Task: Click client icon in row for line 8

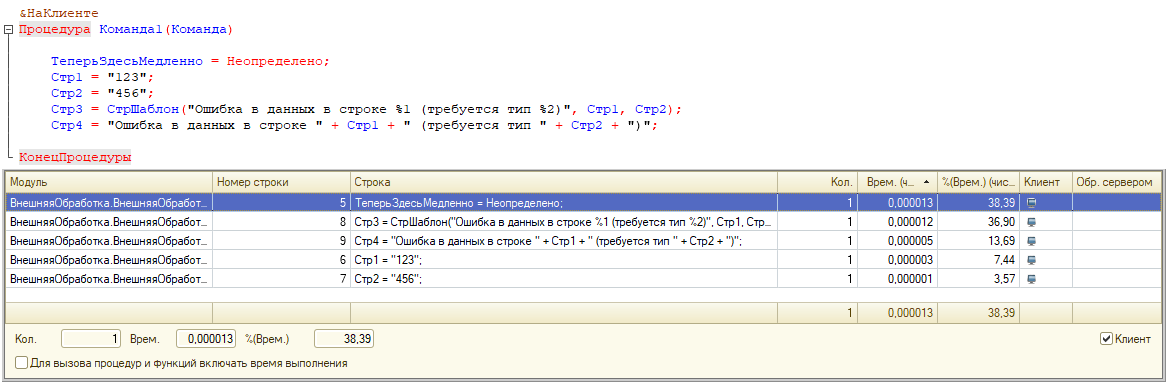Action: pos(1031,221)
